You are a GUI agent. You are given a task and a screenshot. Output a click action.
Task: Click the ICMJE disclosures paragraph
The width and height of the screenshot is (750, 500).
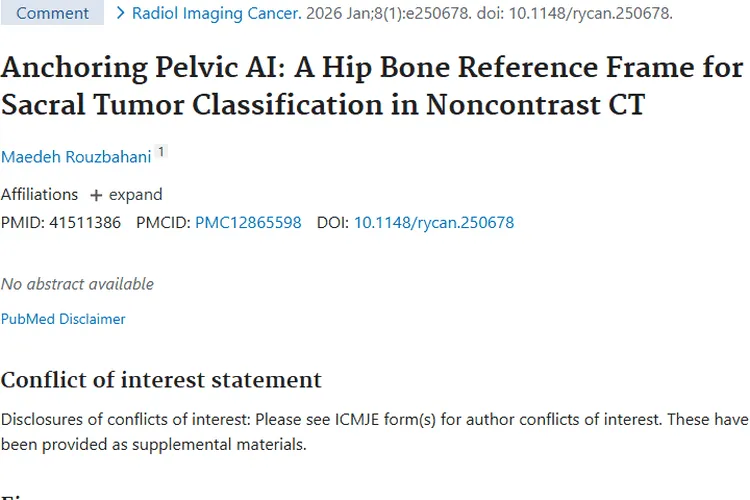coord(374,432)
